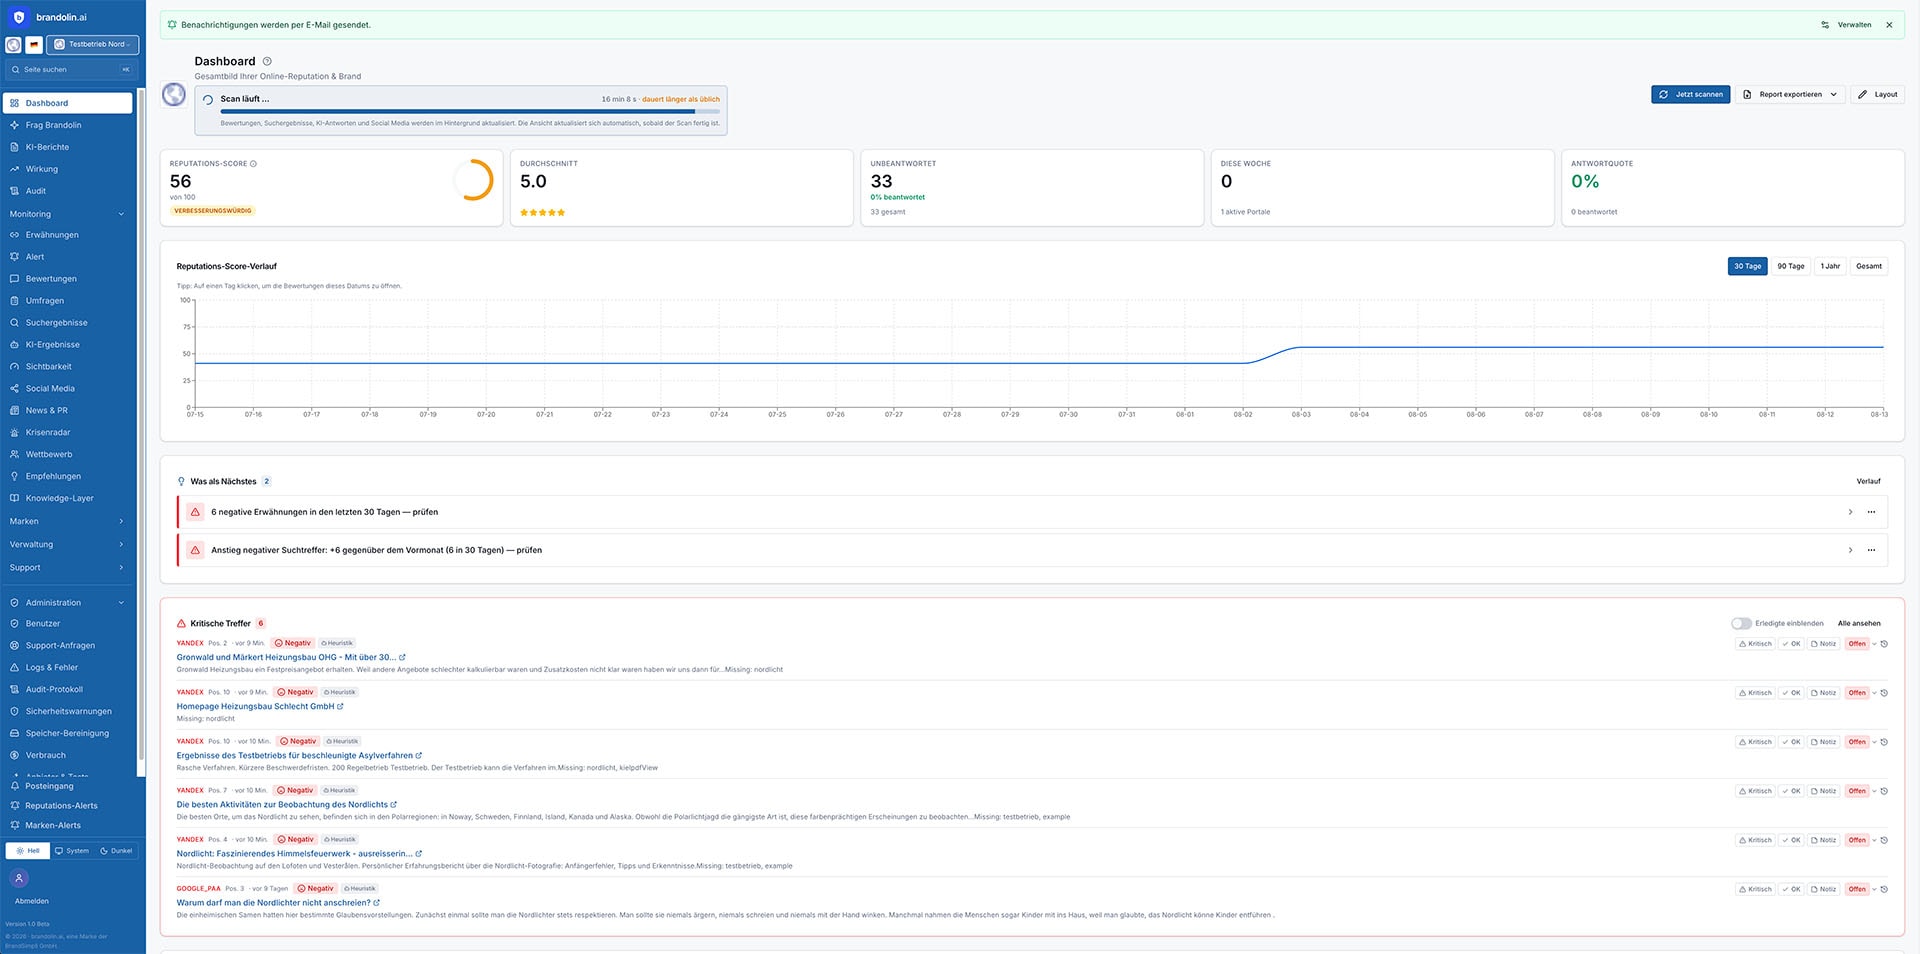Open the user avatar above Abmelden
The image size is (1920, 954).
[18, 878]
